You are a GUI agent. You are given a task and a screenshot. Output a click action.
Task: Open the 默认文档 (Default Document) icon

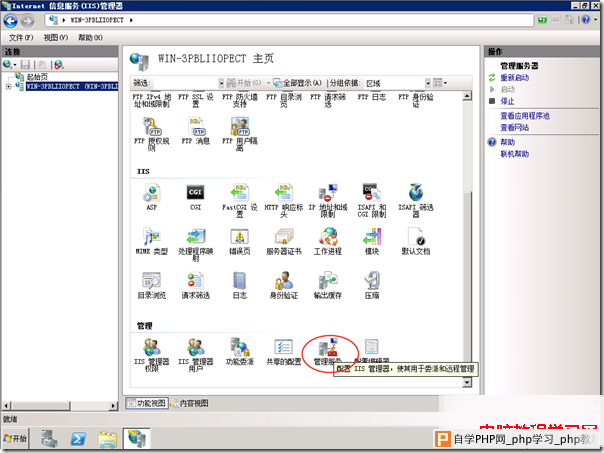[x=416, y=239]
